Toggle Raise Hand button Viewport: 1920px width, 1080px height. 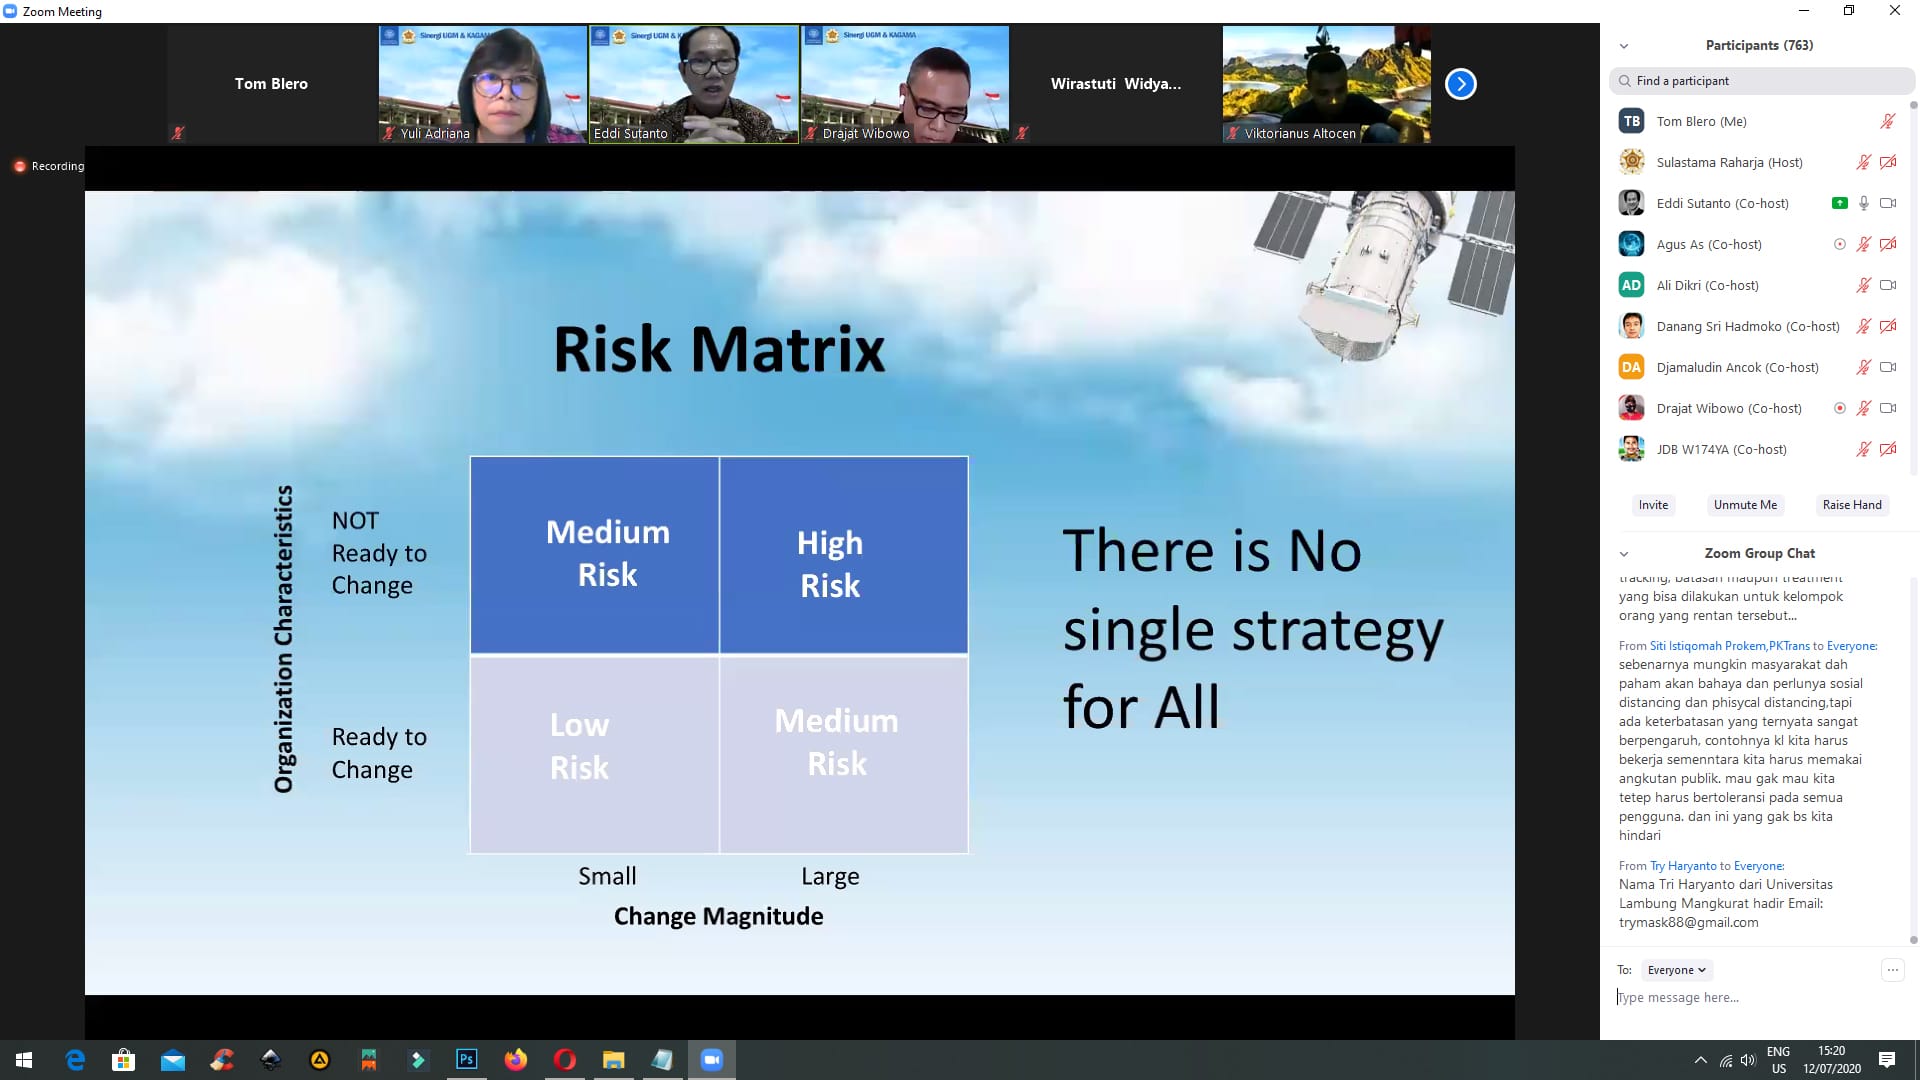pyautogui.click(x=1851, y=505)
